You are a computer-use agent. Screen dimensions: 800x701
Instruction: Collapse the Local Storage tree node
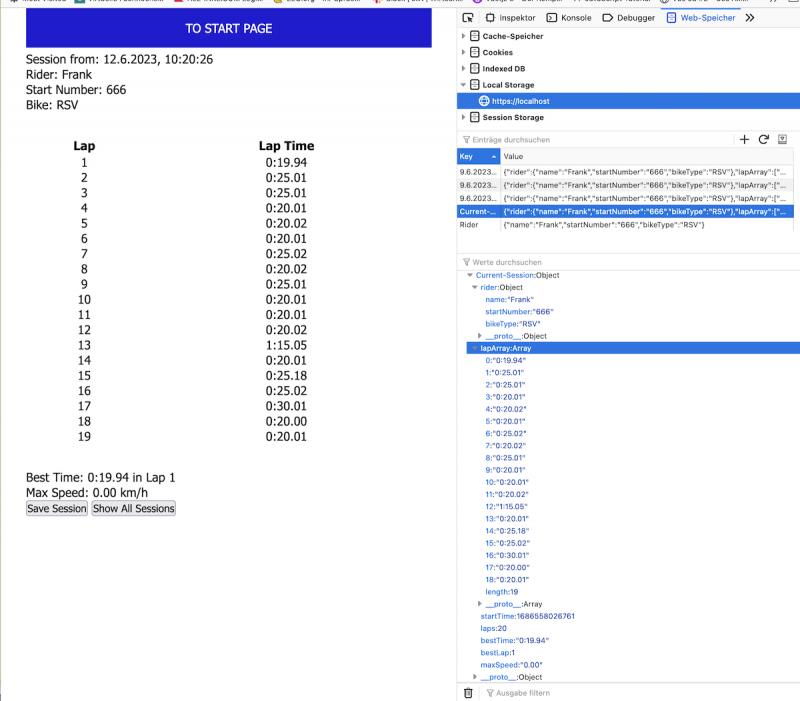pyautogui.click(x=463, y=85)
